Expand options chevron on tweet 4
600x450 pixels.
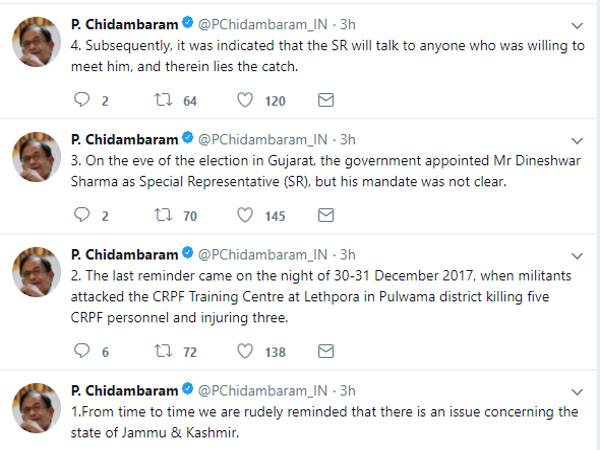coord(576,24)
